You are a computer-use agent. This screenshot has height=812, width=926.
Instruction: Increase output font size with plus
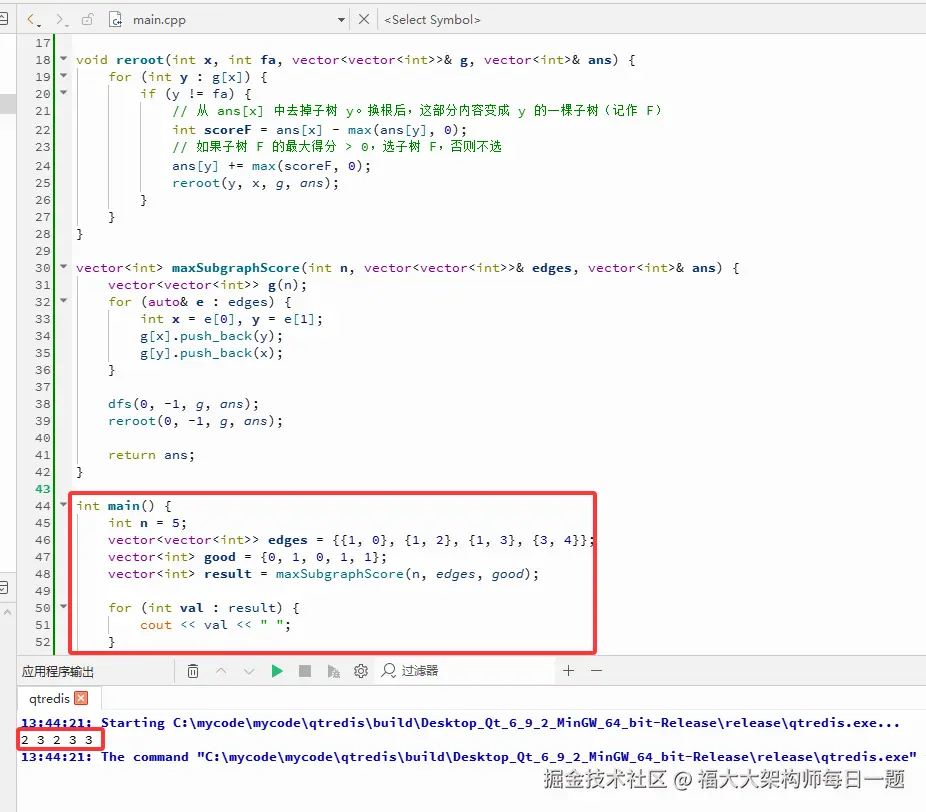pos(569,670)
